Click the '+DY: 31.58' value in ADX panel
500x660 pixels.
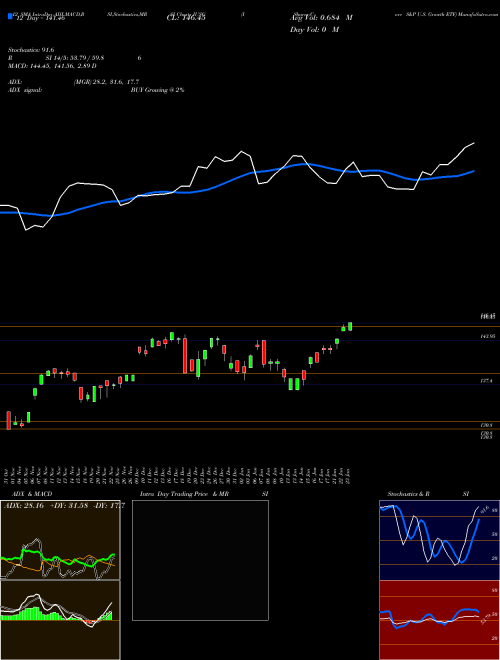pyautogui.click(x=68, y=506)
